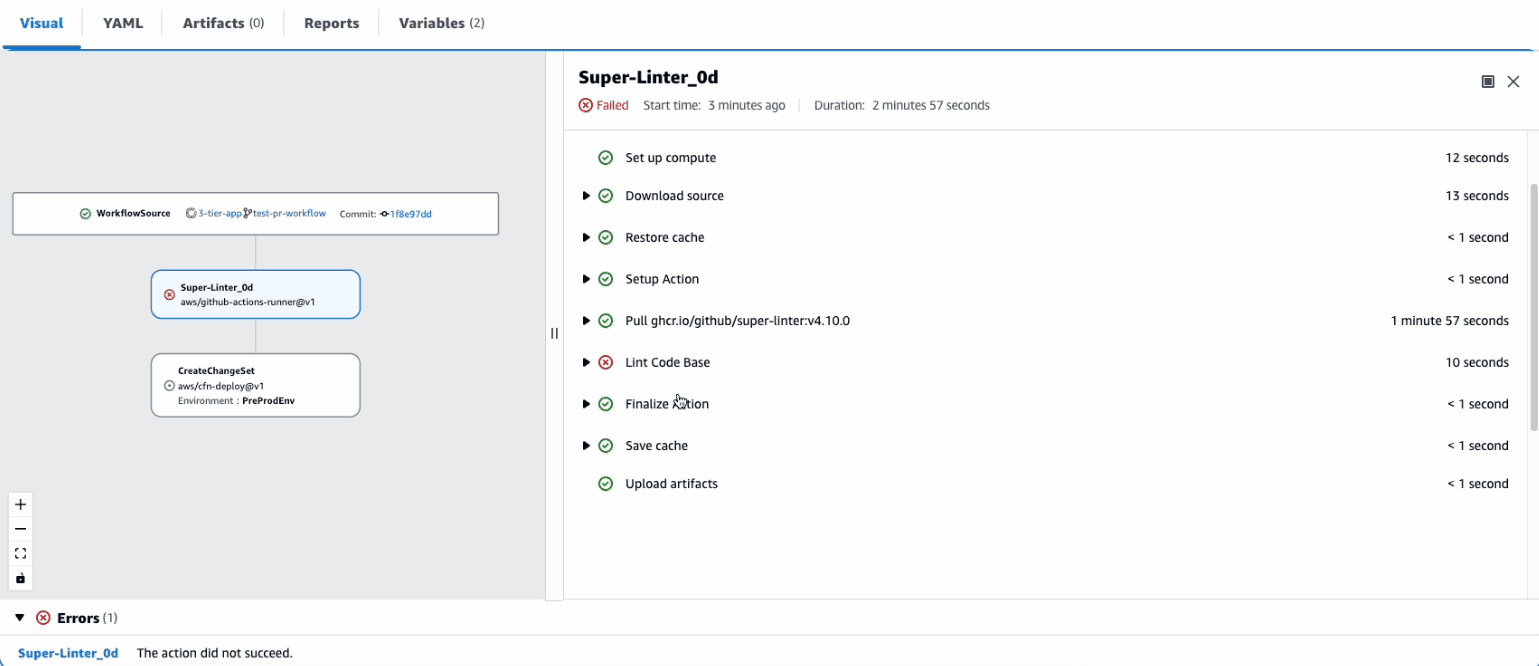1539x666 pixels.
Task: Click the Failed status icon in header
Action: pyautogui.click(x=586, y=105)
